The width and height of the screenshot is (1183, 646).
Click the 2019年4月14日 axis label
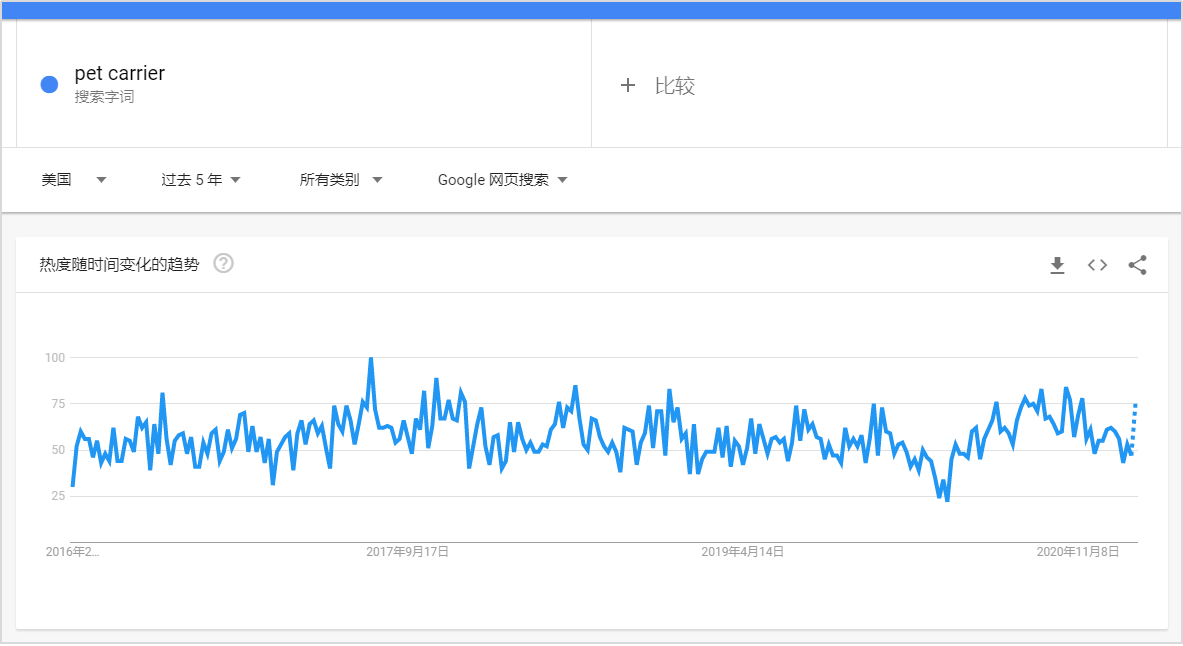tap(742, 552)
